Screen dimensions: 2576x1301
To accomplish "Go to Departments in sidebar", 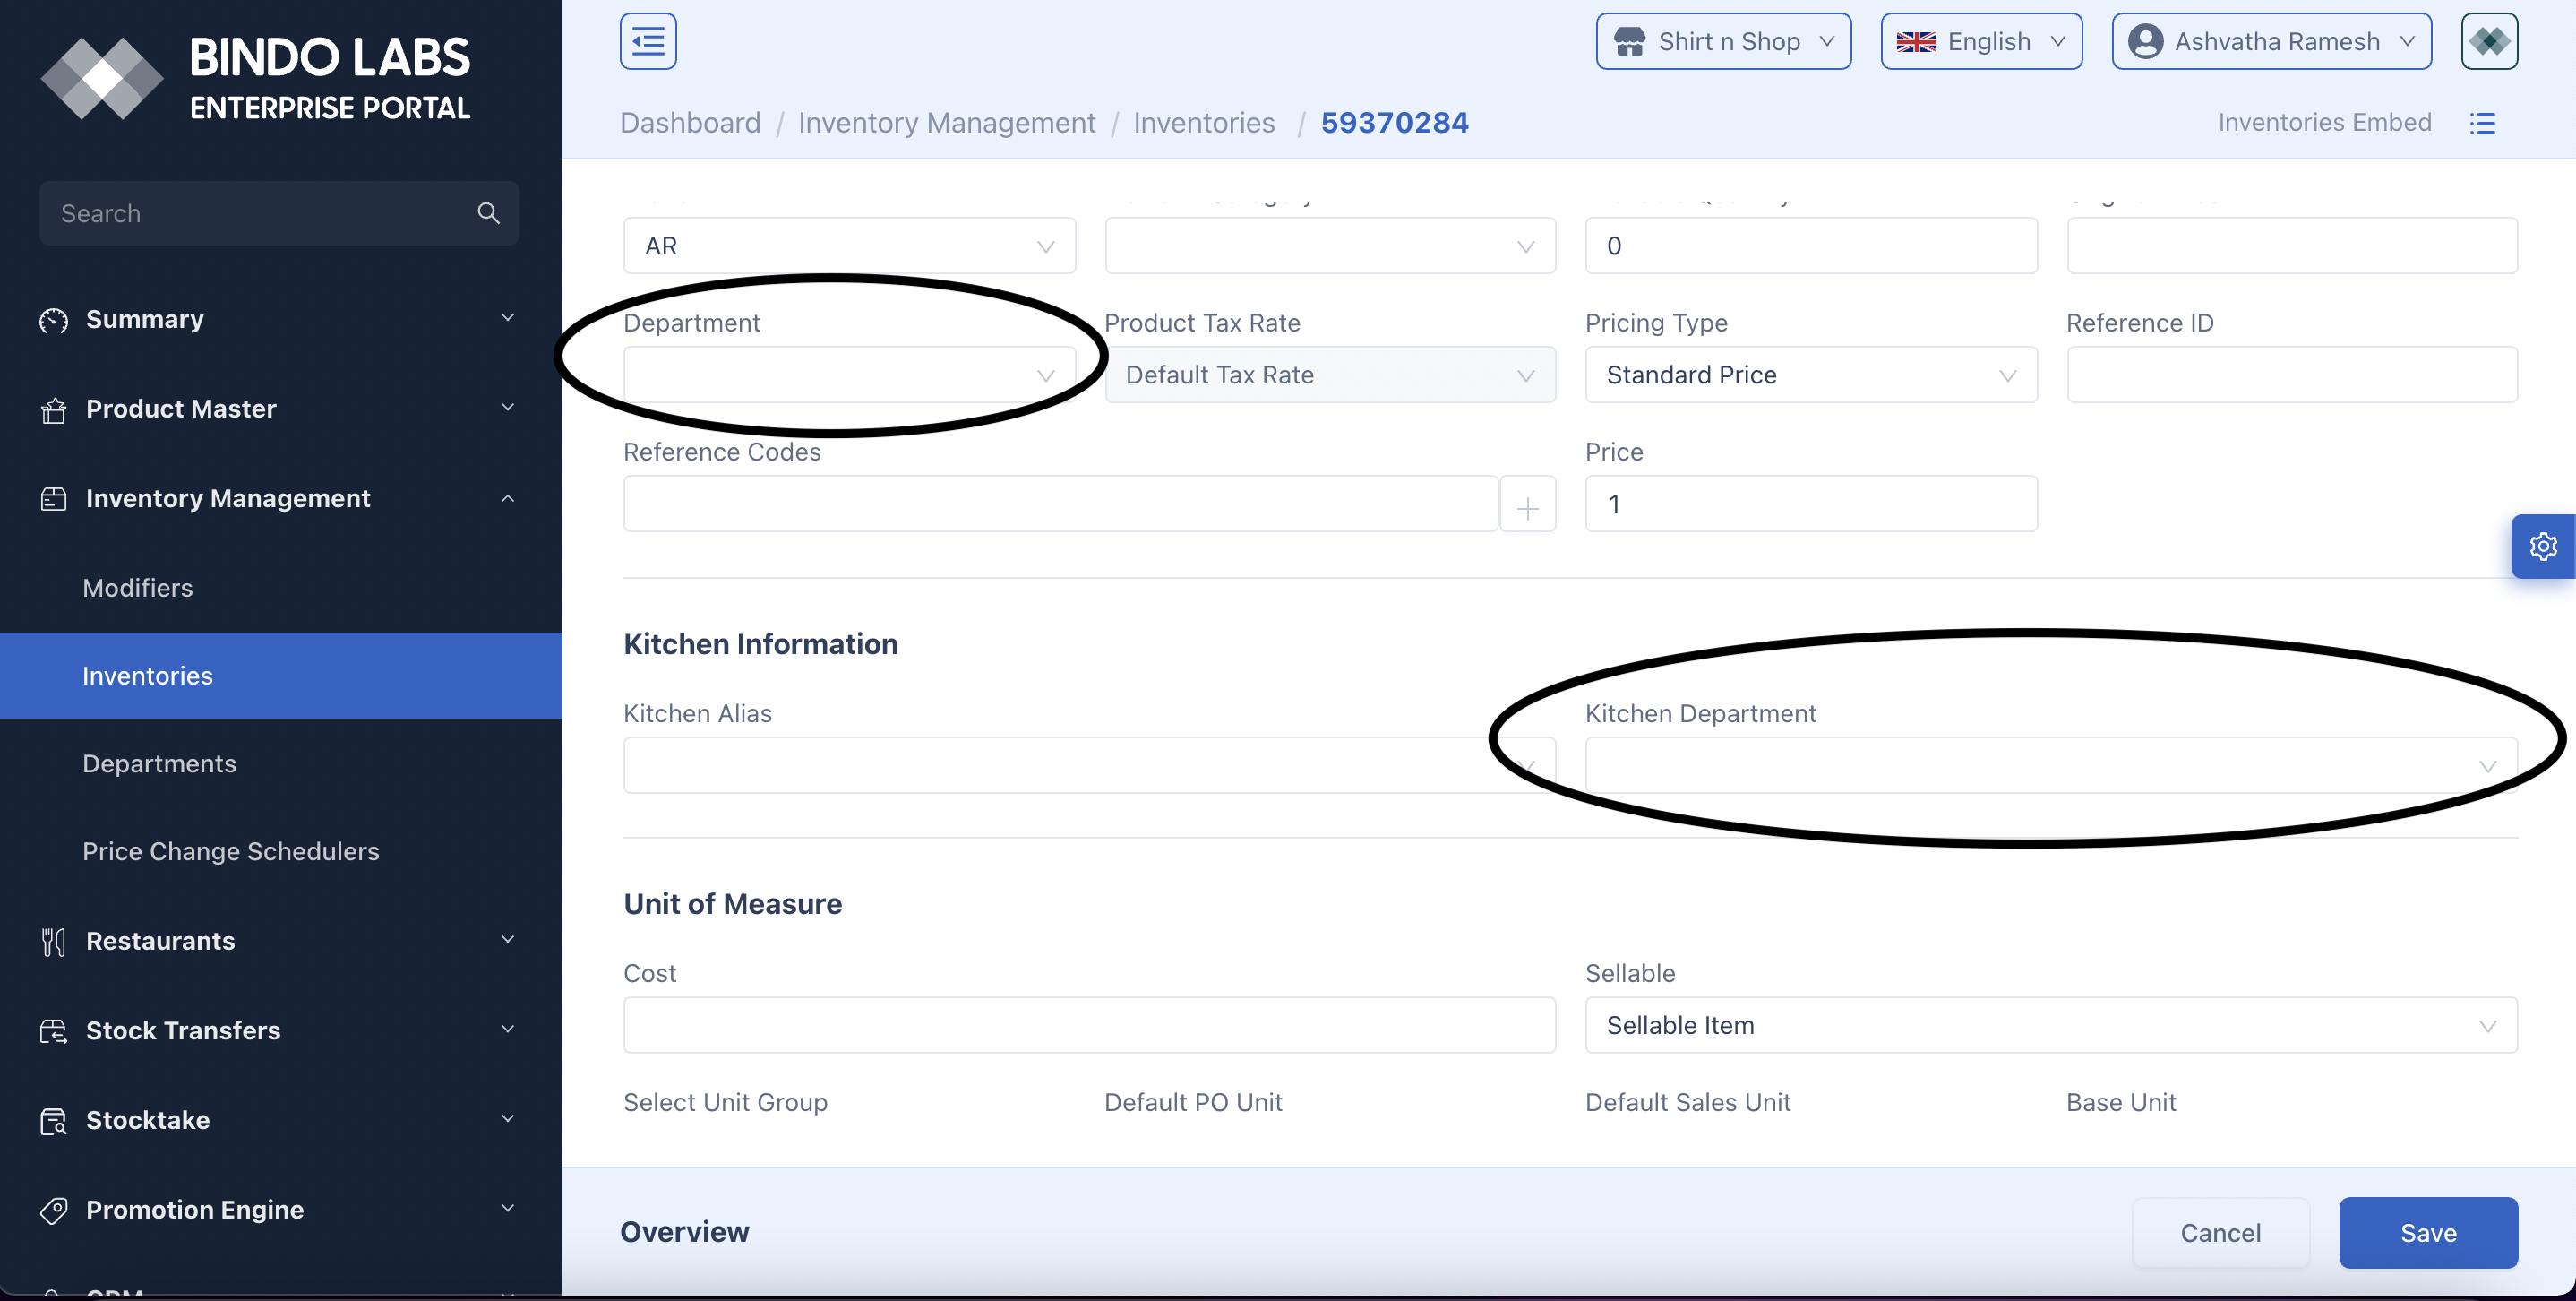I will [x=159, y=764].
